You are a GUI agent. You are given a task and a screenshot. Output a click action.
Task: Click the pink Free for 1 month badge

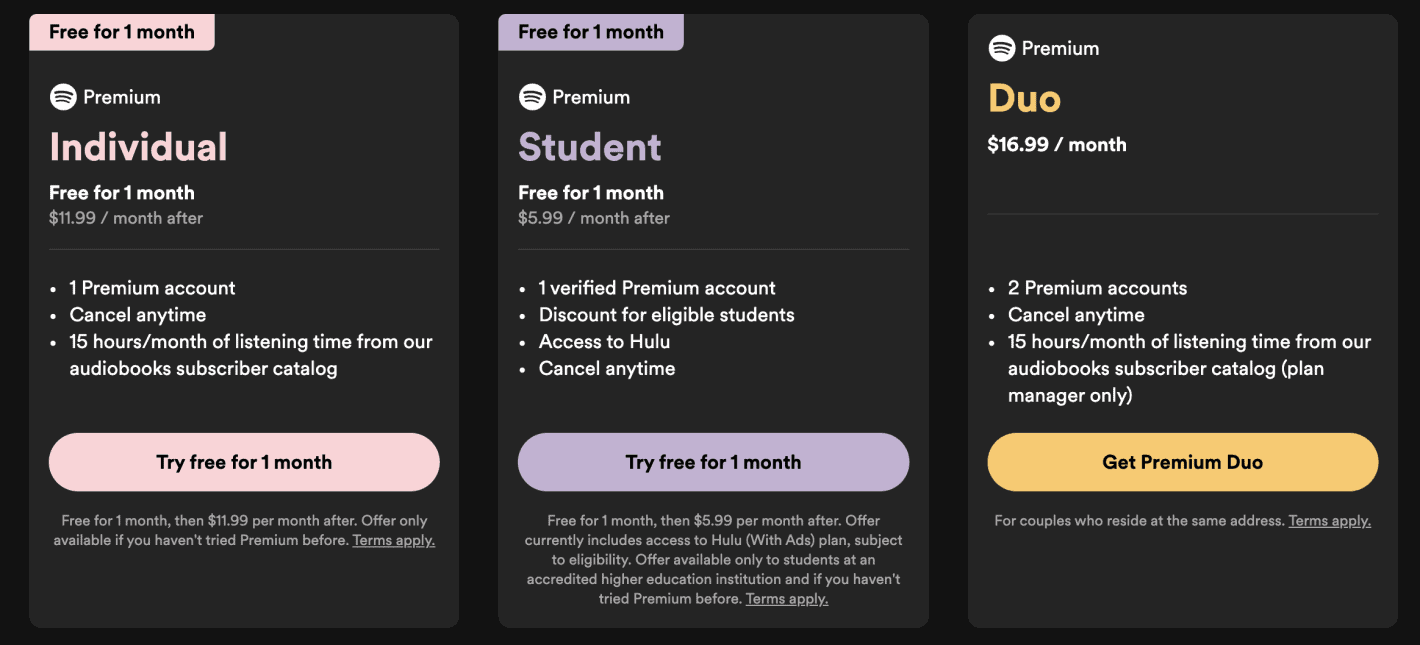(x=121, y=32)
